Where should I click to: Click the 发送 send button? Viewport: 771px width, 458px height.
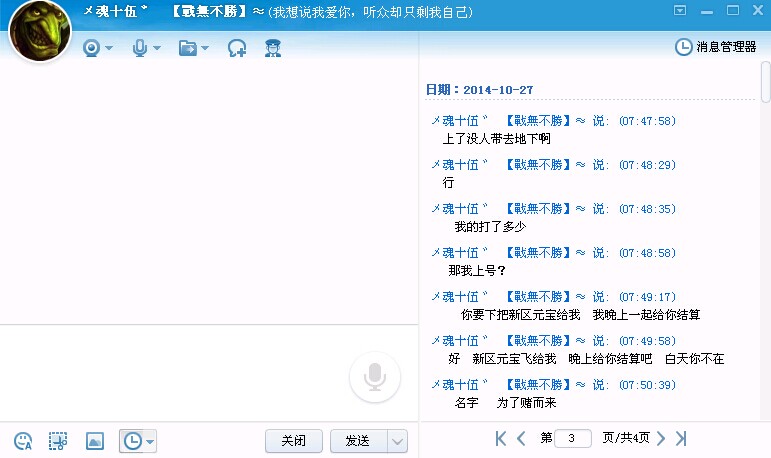[x=357, y=441]
